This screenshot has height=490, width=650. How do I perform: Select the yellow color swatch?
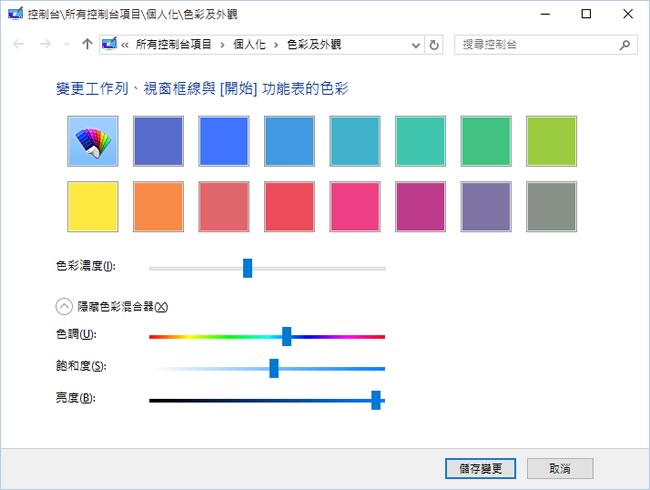(93, 206)
